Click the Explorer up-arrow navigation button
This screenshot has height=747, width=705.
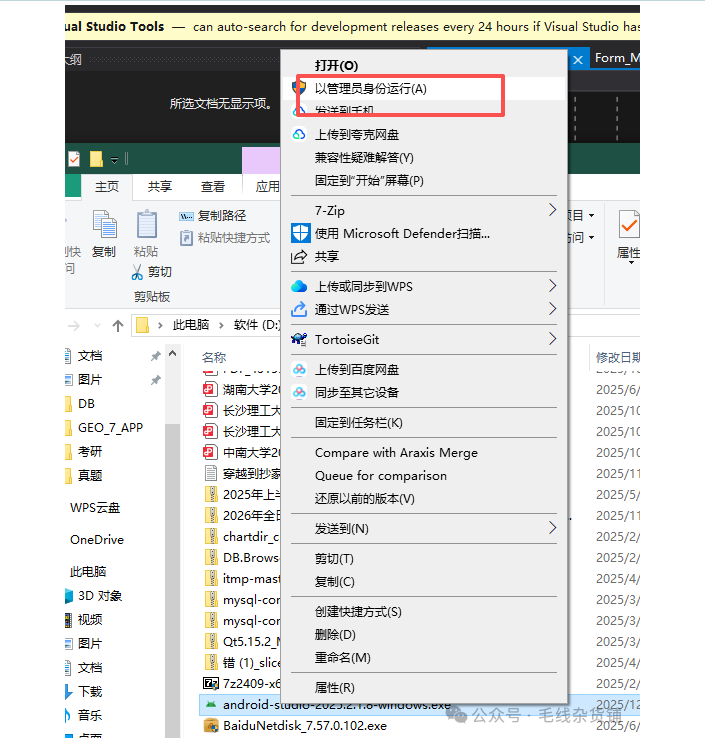coord(118,326)
